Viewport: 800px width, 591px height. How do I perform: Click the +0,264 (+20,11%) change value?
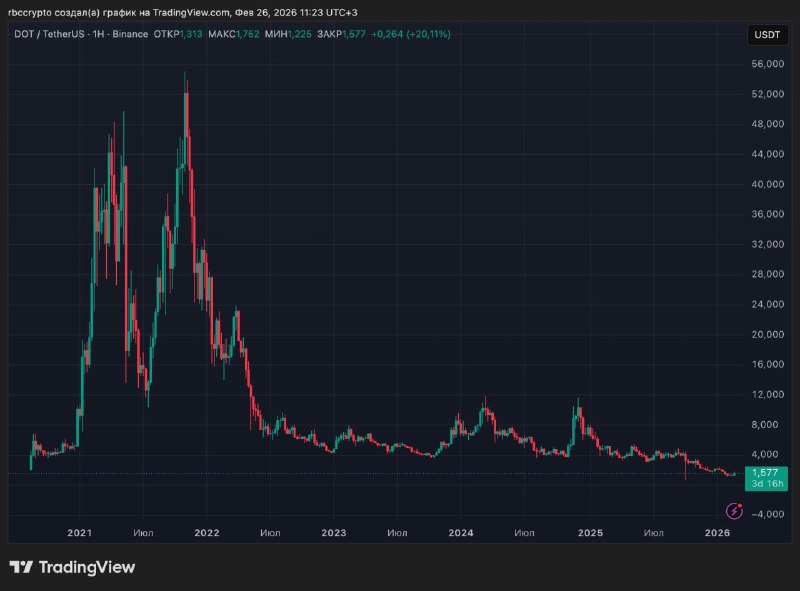(411, 34)
